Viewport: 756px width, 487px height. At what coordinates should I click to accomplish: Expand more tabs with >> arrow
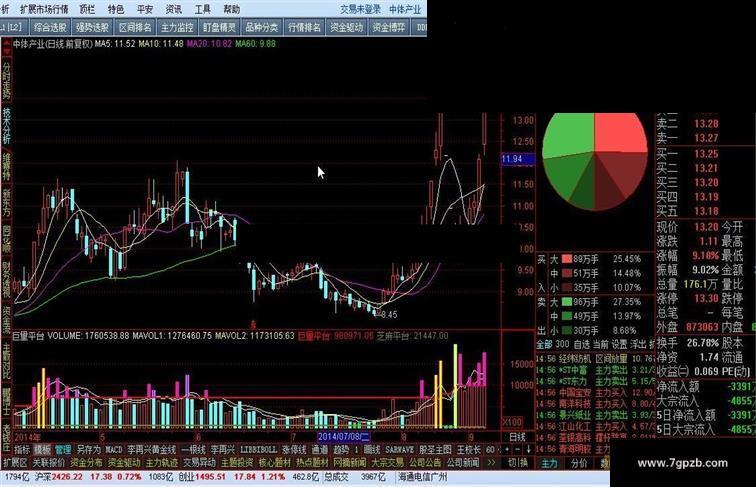491,462
